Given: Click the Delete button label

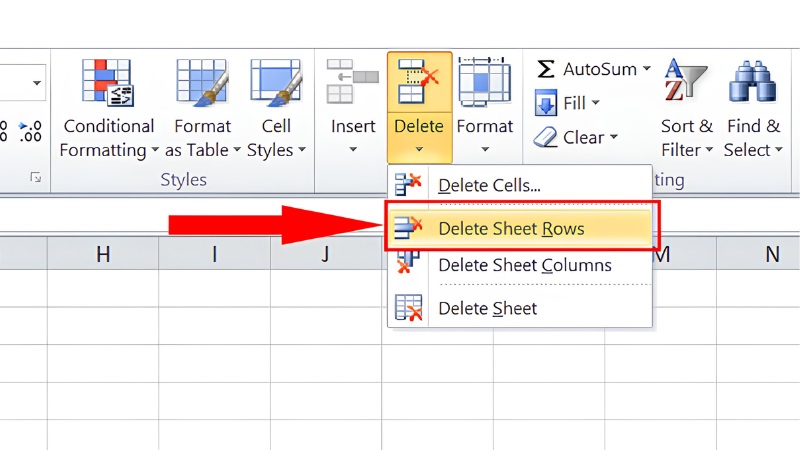Looking at the screenshot, I should [x=419, y=126].
